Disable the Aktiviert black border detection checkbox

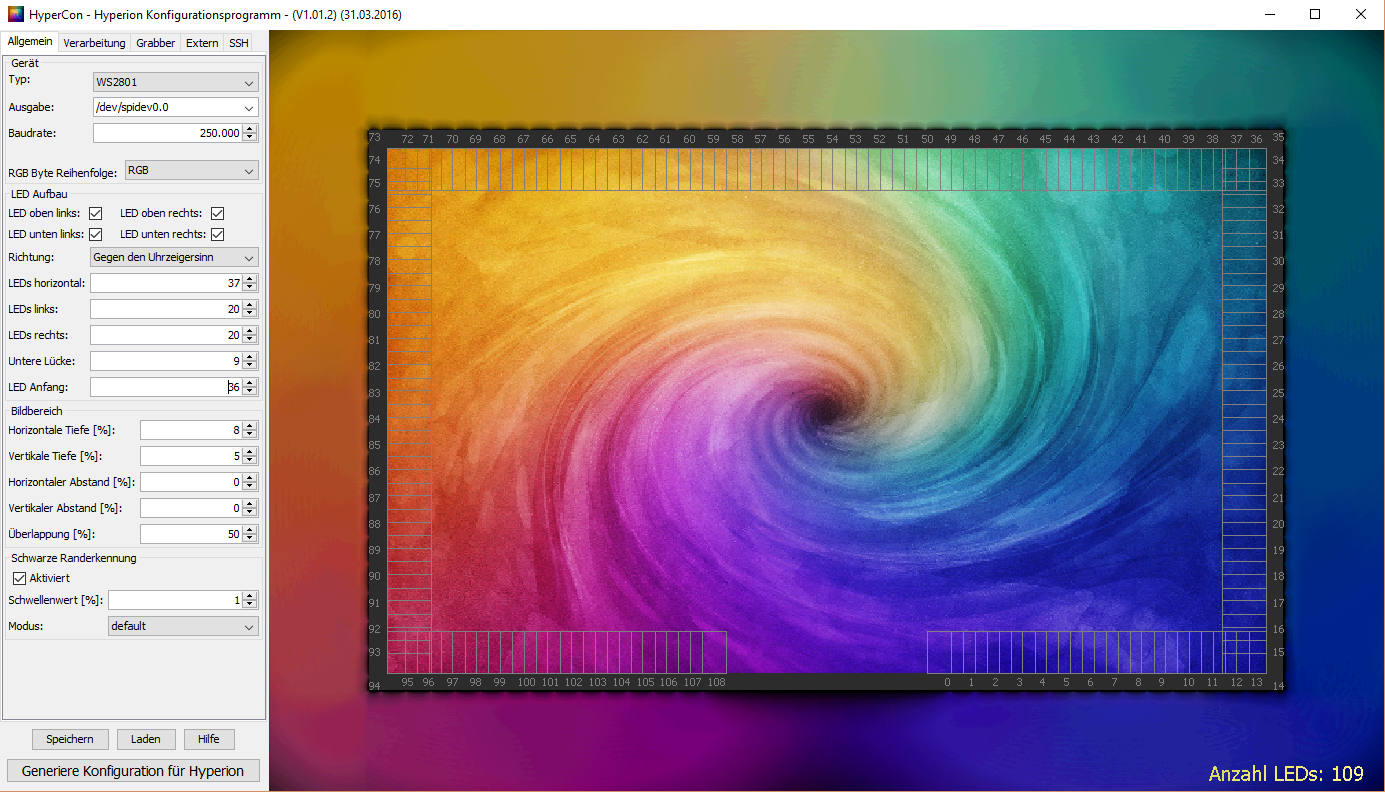click(19, 578)
